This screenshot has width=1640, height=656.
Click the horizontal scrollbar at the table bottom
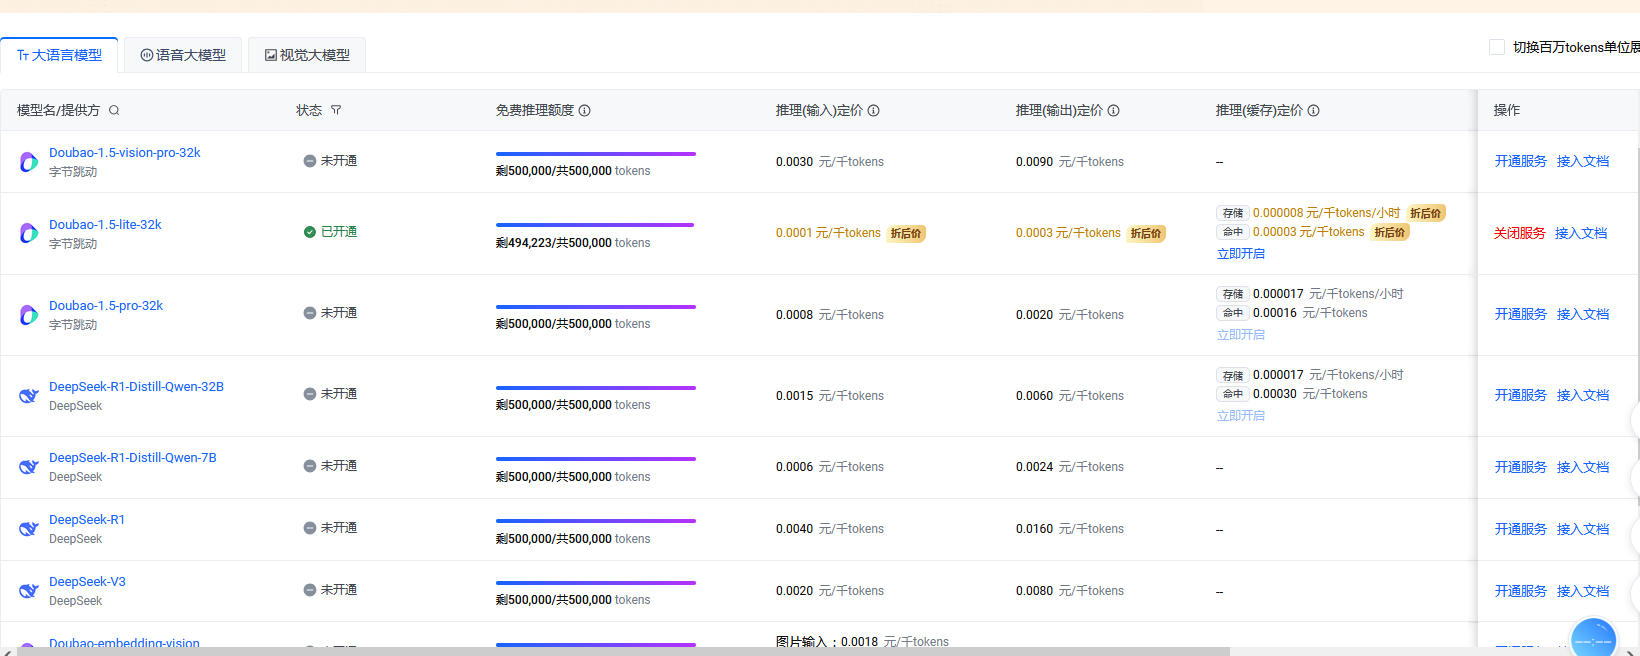tap(624, 651)
